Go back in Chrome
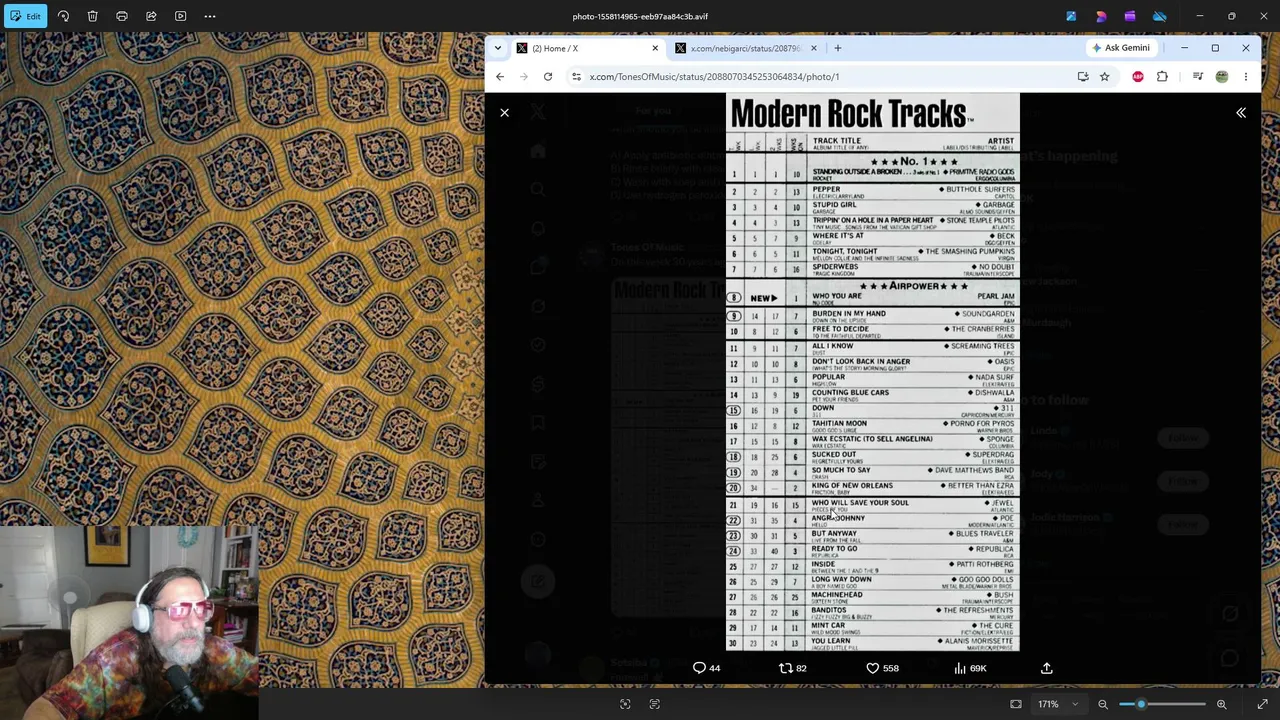This screenshot has width=1280, height=720. (x=500, y=76)
